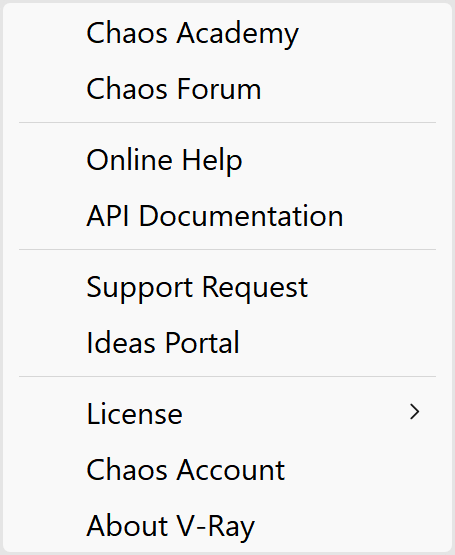This screenshot has height=555, width=455.
Task: Select Chaos Forum from the menu
Action: point(227,88)
